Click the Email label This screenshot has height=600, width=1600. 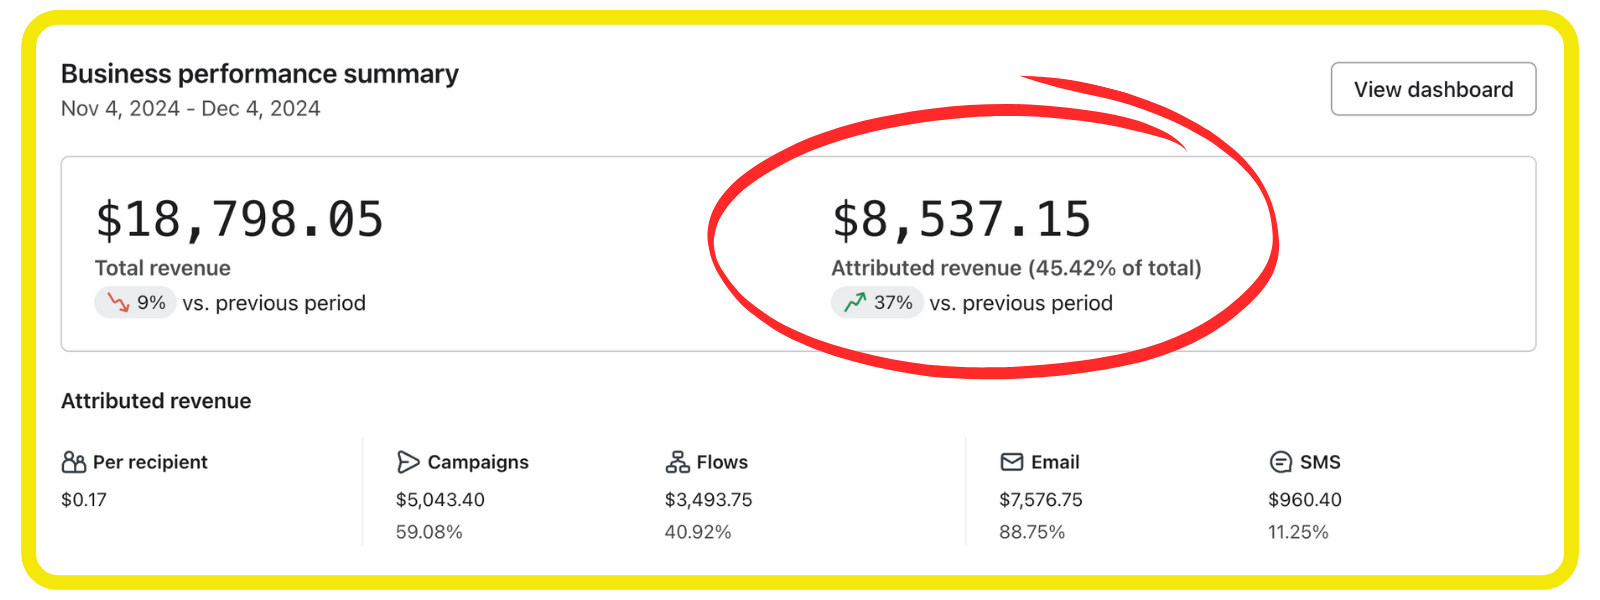click(1055, 462)
